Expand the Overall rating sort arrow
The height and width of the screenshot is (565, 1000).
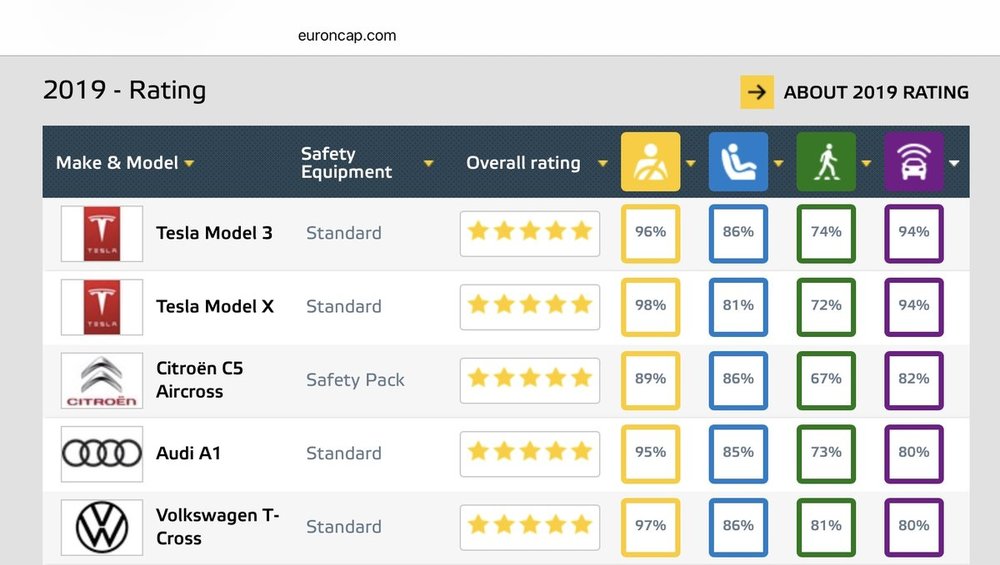point(603,164)
